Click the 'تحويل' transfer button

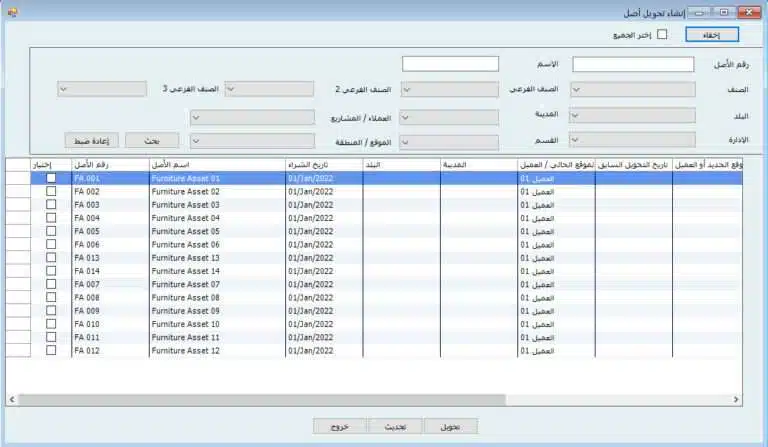[450, 426]
